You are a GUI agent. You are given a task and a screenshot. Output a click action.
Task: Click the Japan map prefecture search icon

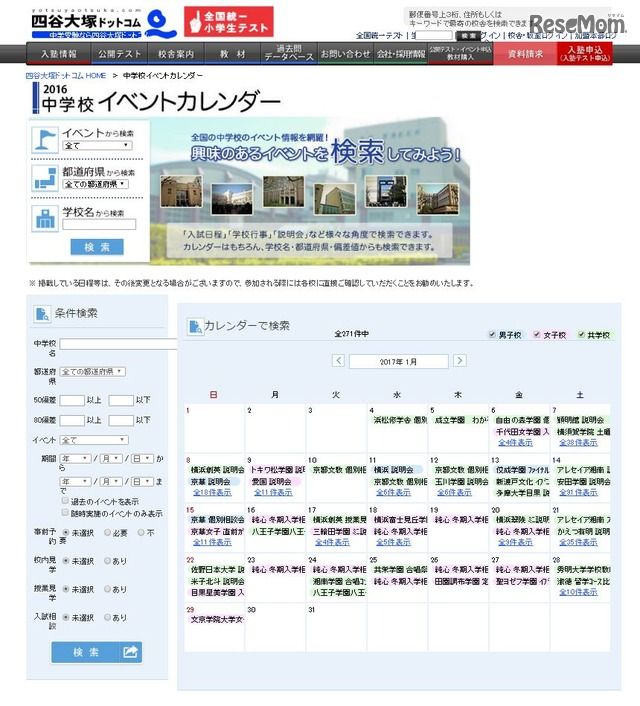click(x=45, y=178)
